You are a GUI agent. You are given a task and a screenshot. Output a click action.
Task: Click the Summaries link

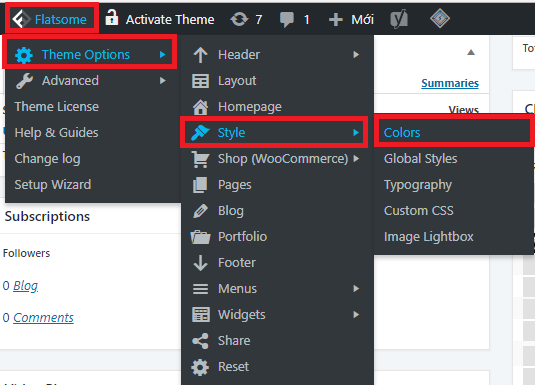pos(450,83)
